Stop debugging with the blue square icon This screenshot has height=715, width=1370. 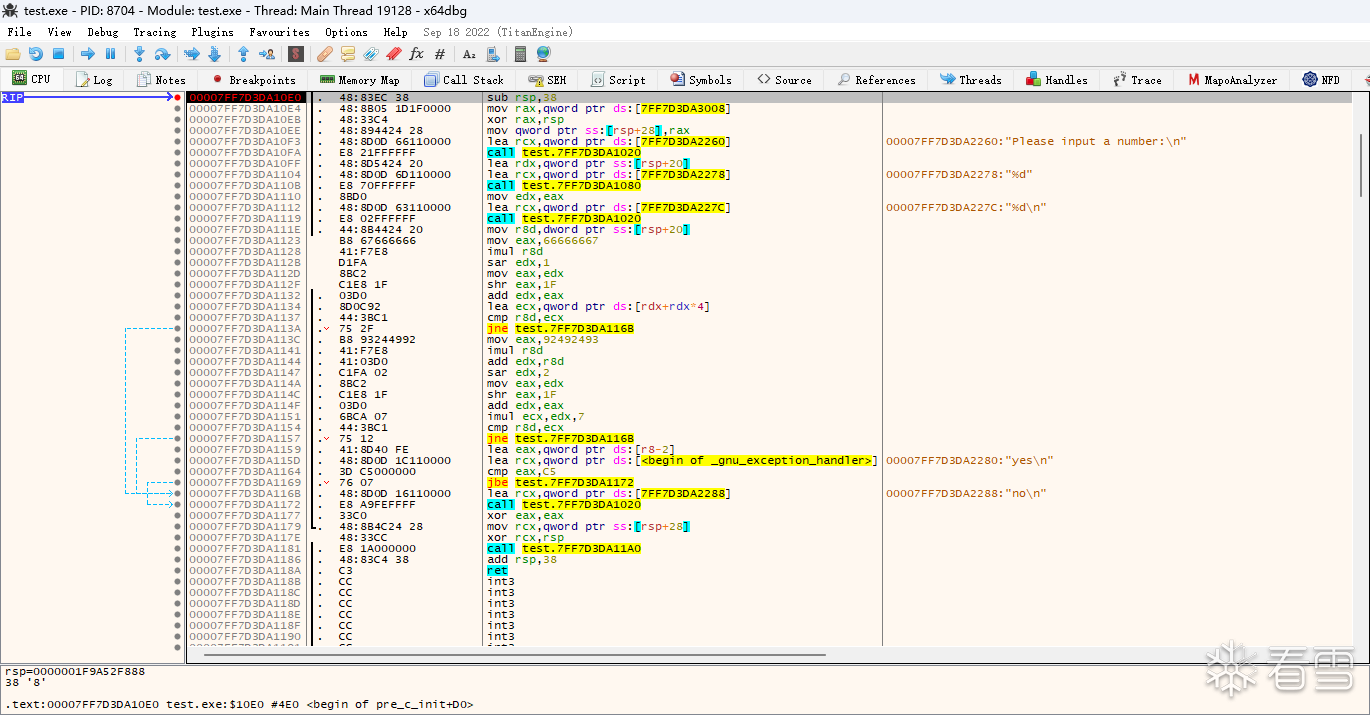[58, 54]
